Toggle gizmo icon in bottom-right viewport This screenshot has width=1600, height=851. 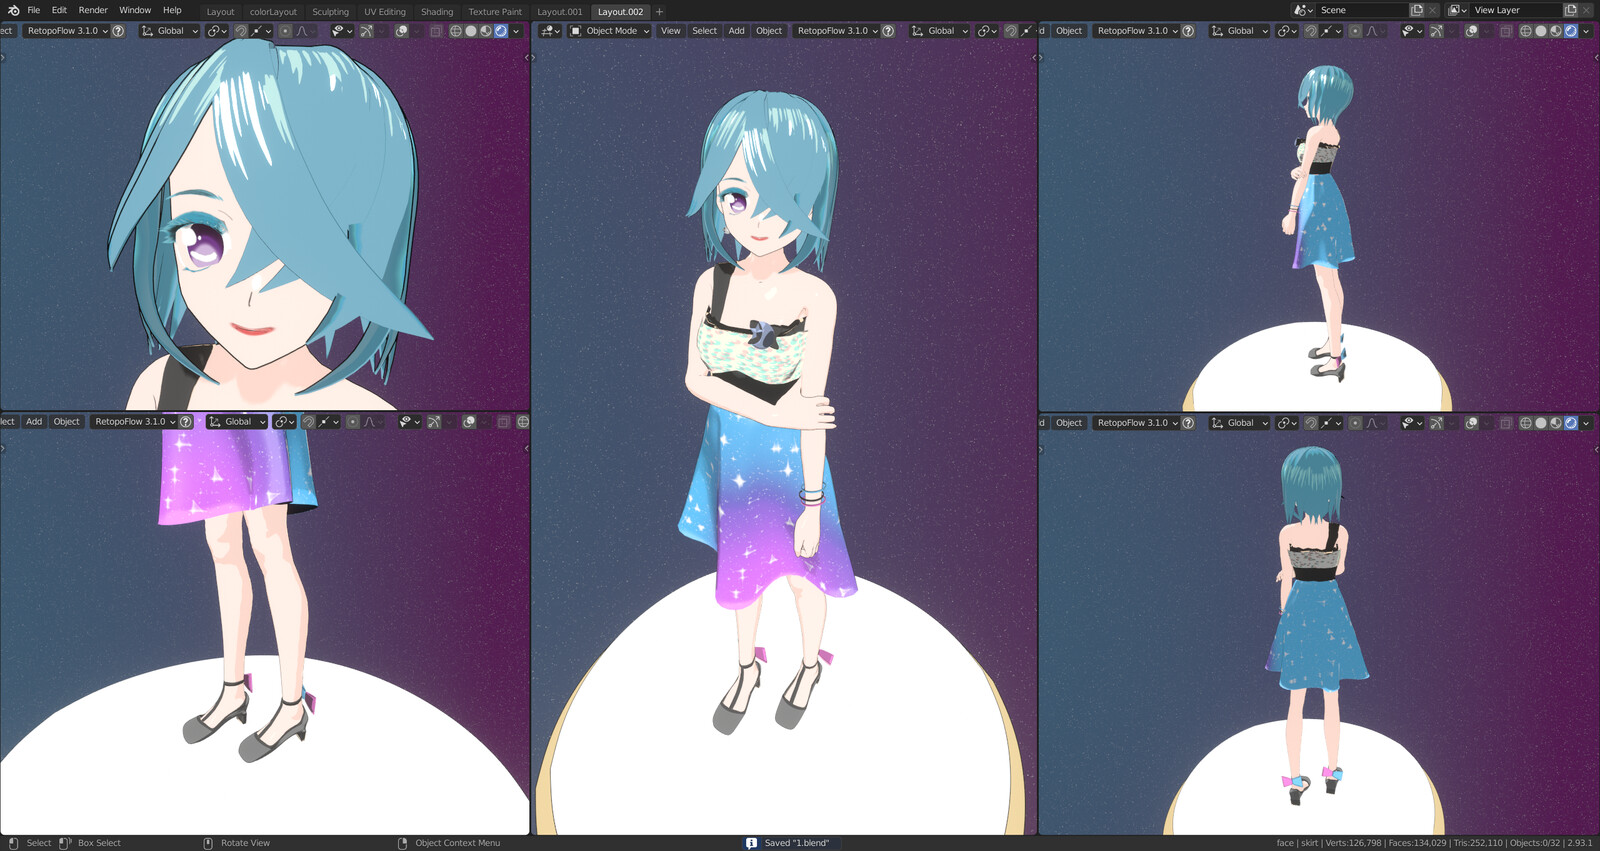(1437, 423)
